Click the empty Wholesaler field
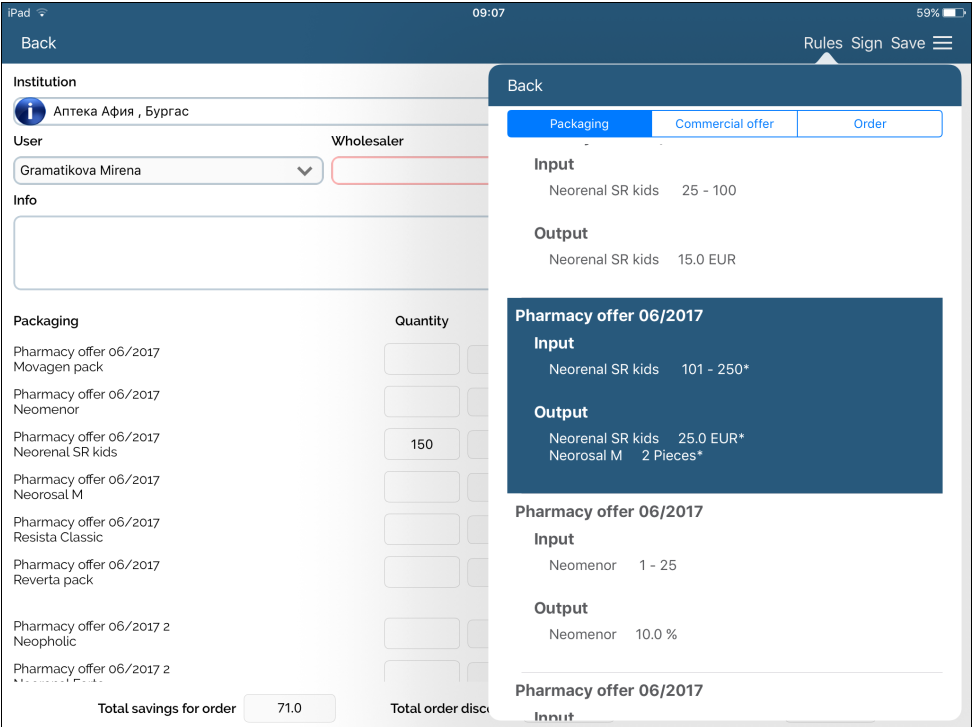973x727 pixels. point(410,171)
